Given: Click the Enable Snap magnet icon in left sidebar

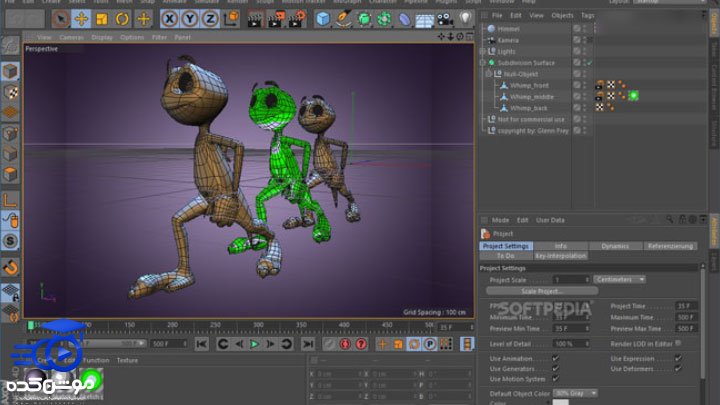Looking at the screenshot, I should click(x=11, y=267).
